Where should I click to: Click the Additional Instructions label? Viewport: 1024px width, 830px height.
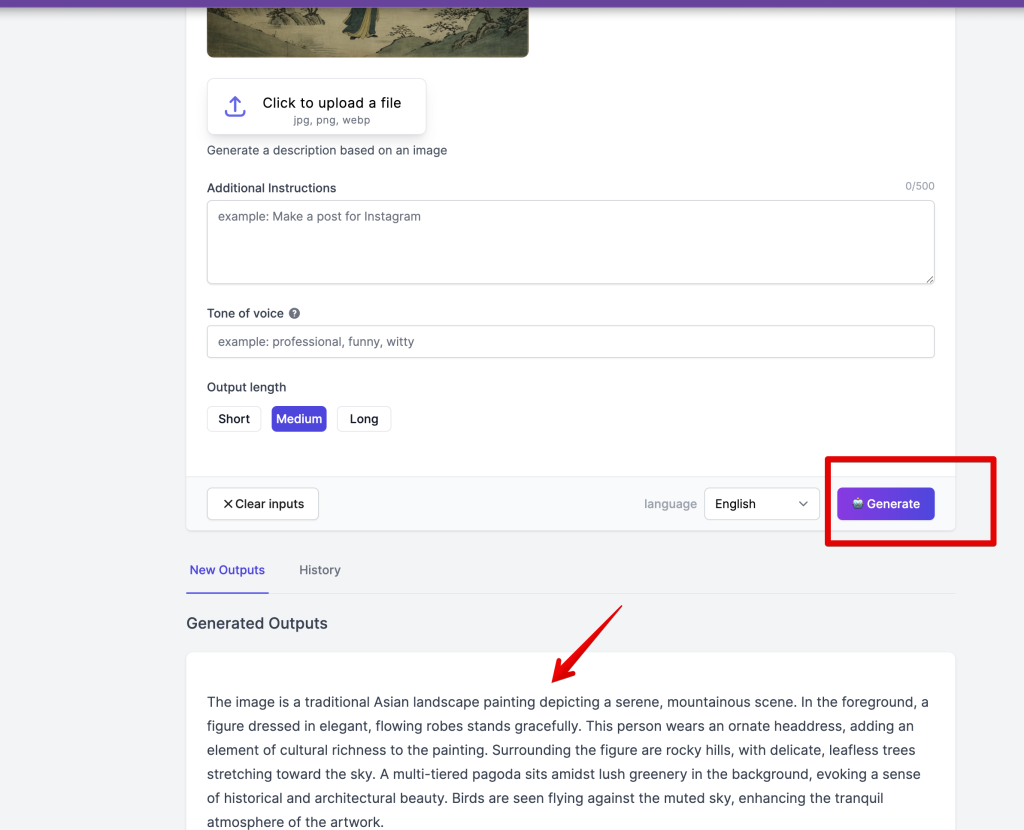(271, 188)
